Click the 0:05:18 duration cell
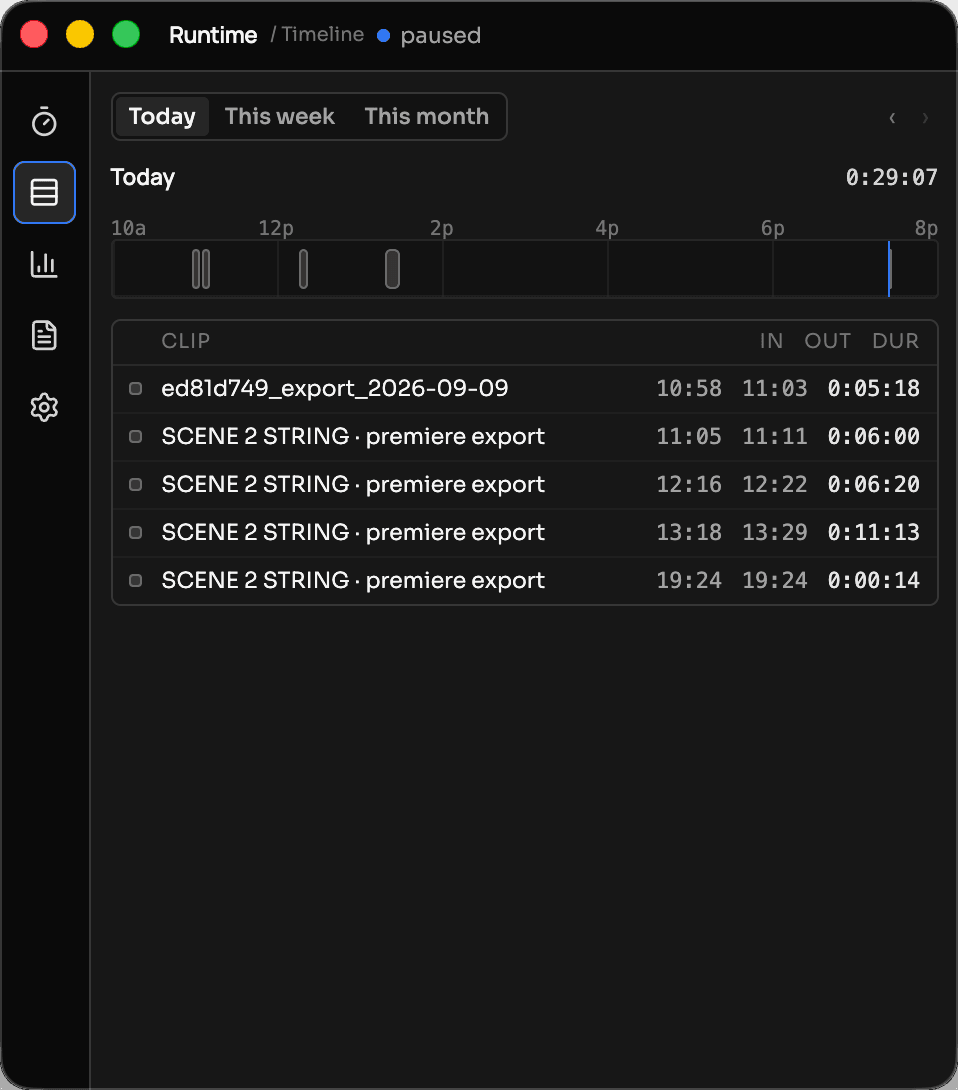 point(873,389)
